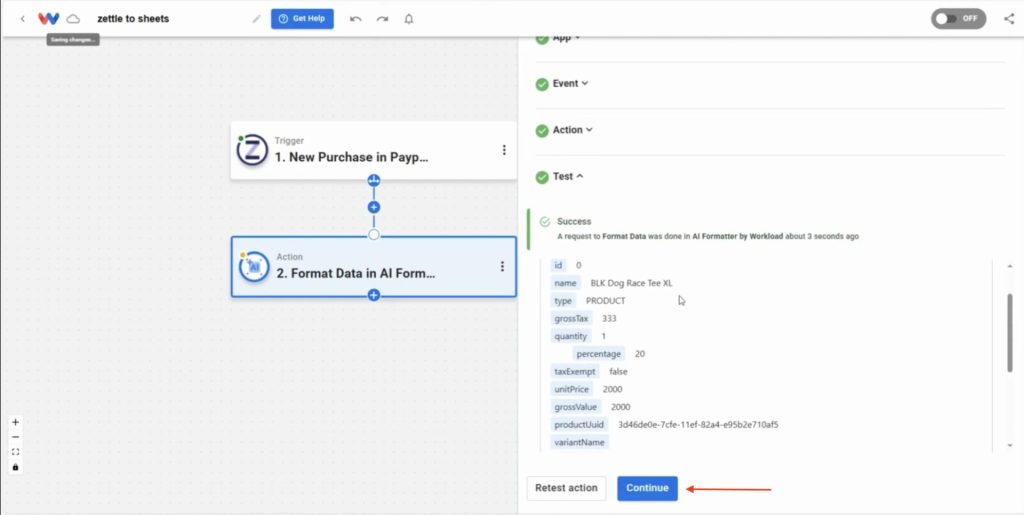The width and height of the screenshot is (1024, 515).
Task: Add path via branch icon below trigger
Action: 374,180
